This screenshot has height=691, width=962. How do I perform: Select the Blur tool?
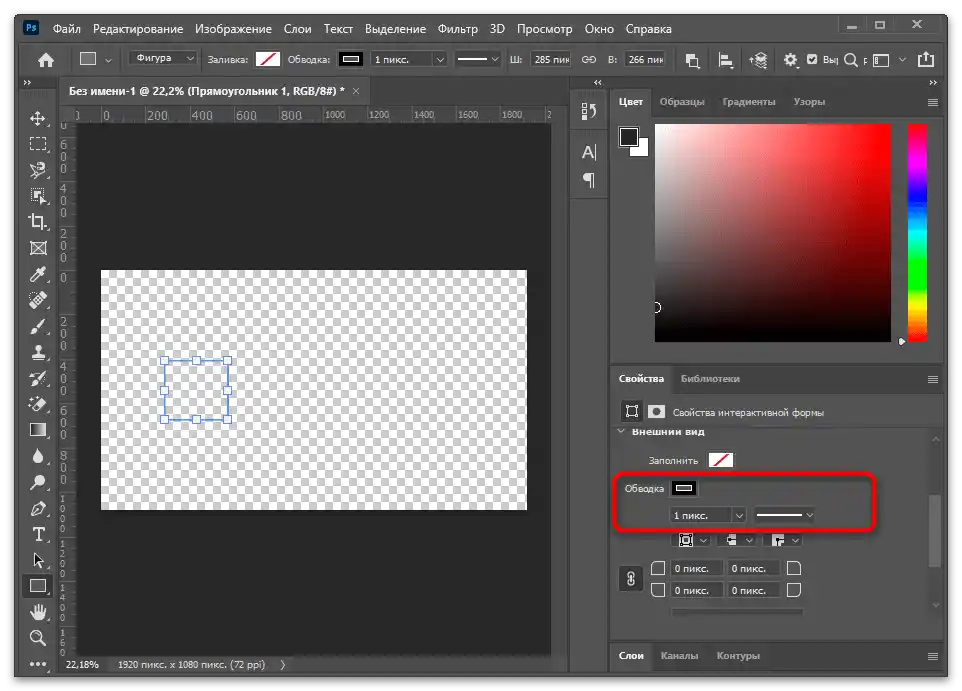coord(38,456)
